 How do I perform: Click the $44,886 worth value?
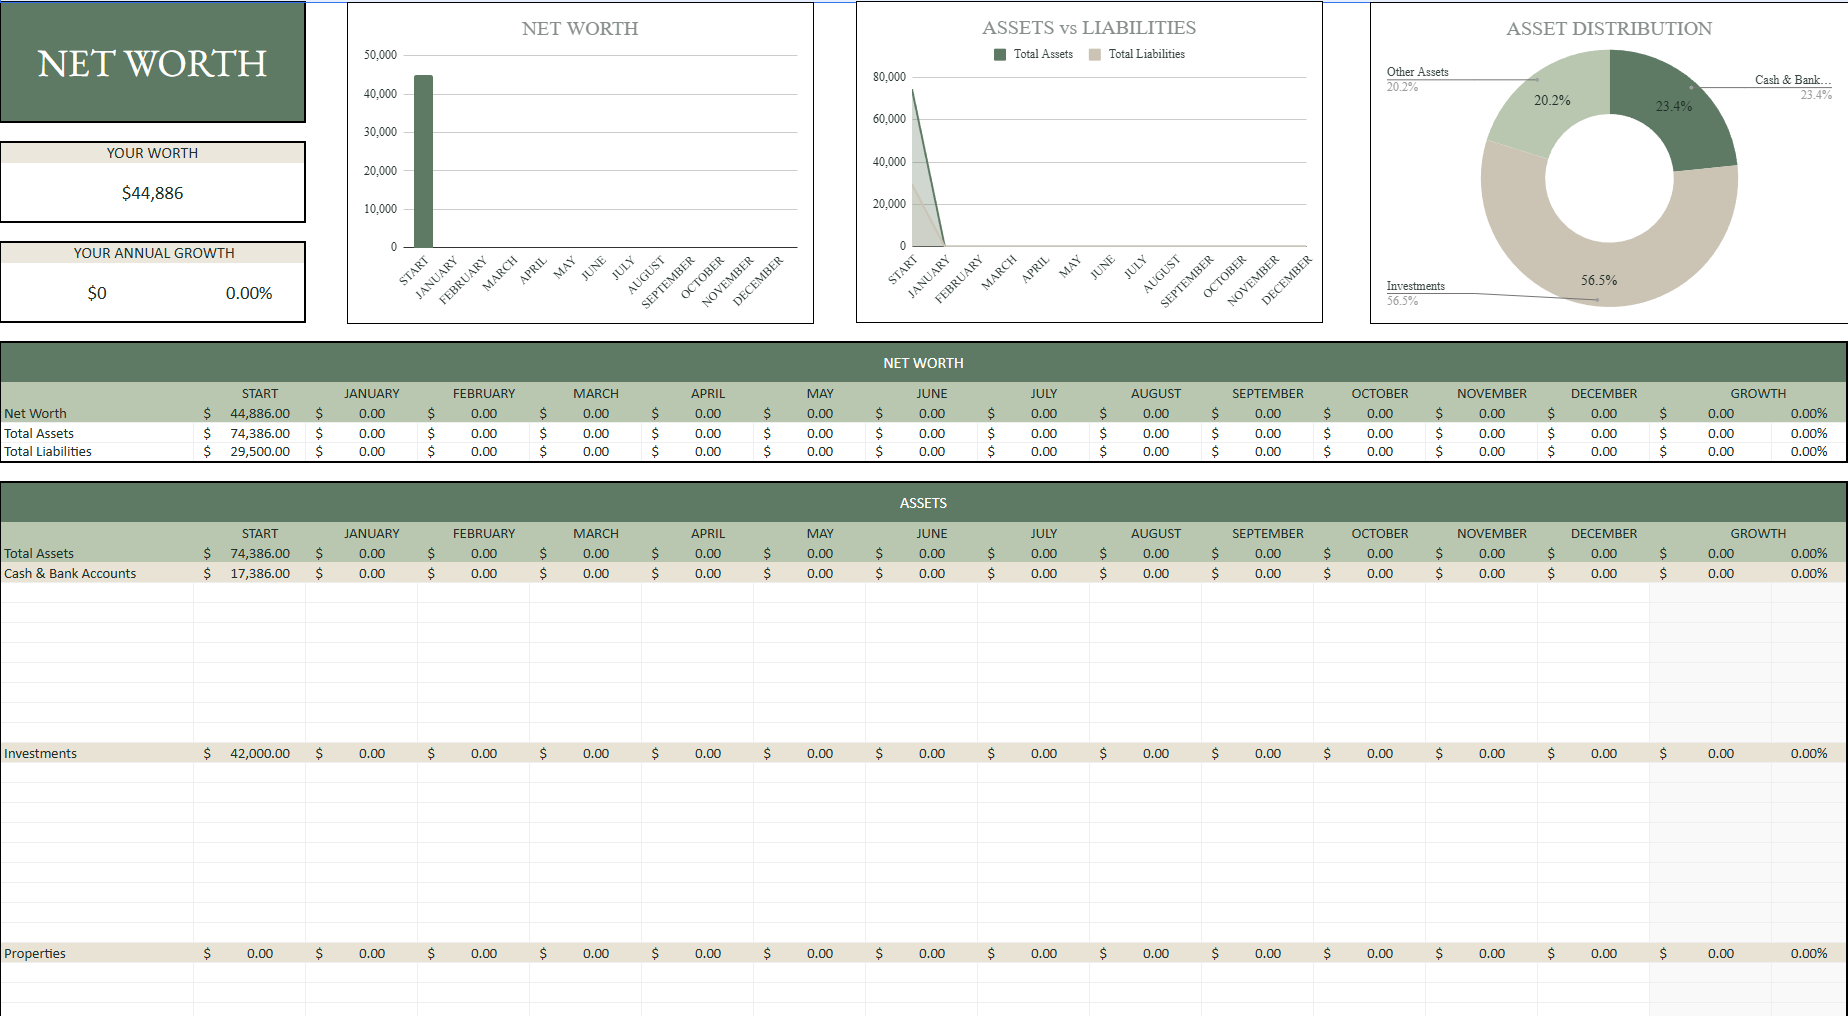[152, 193]
